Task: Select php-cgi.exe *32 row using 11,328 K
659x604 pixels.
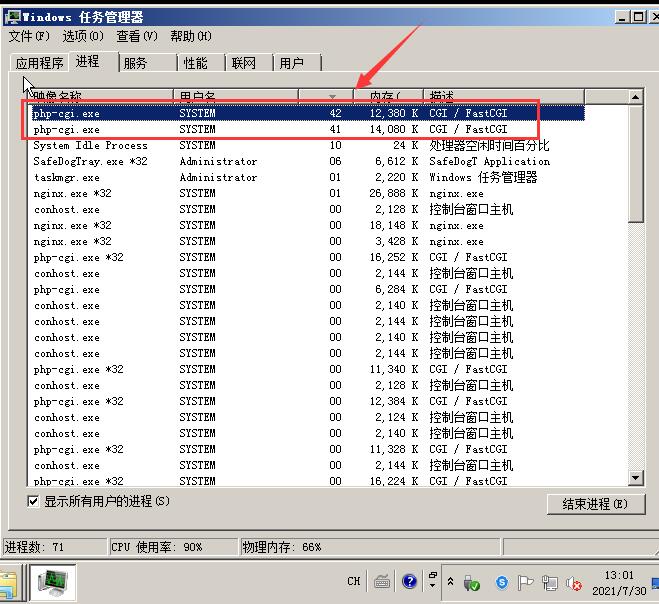Action: (308, 449)
